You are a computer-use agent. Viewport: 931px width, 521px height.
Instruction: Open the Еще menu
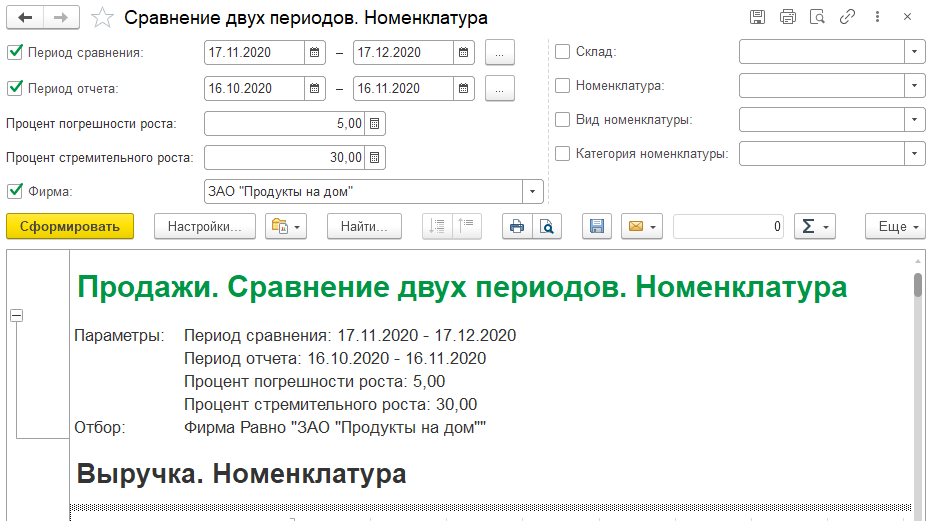[895, 227]
